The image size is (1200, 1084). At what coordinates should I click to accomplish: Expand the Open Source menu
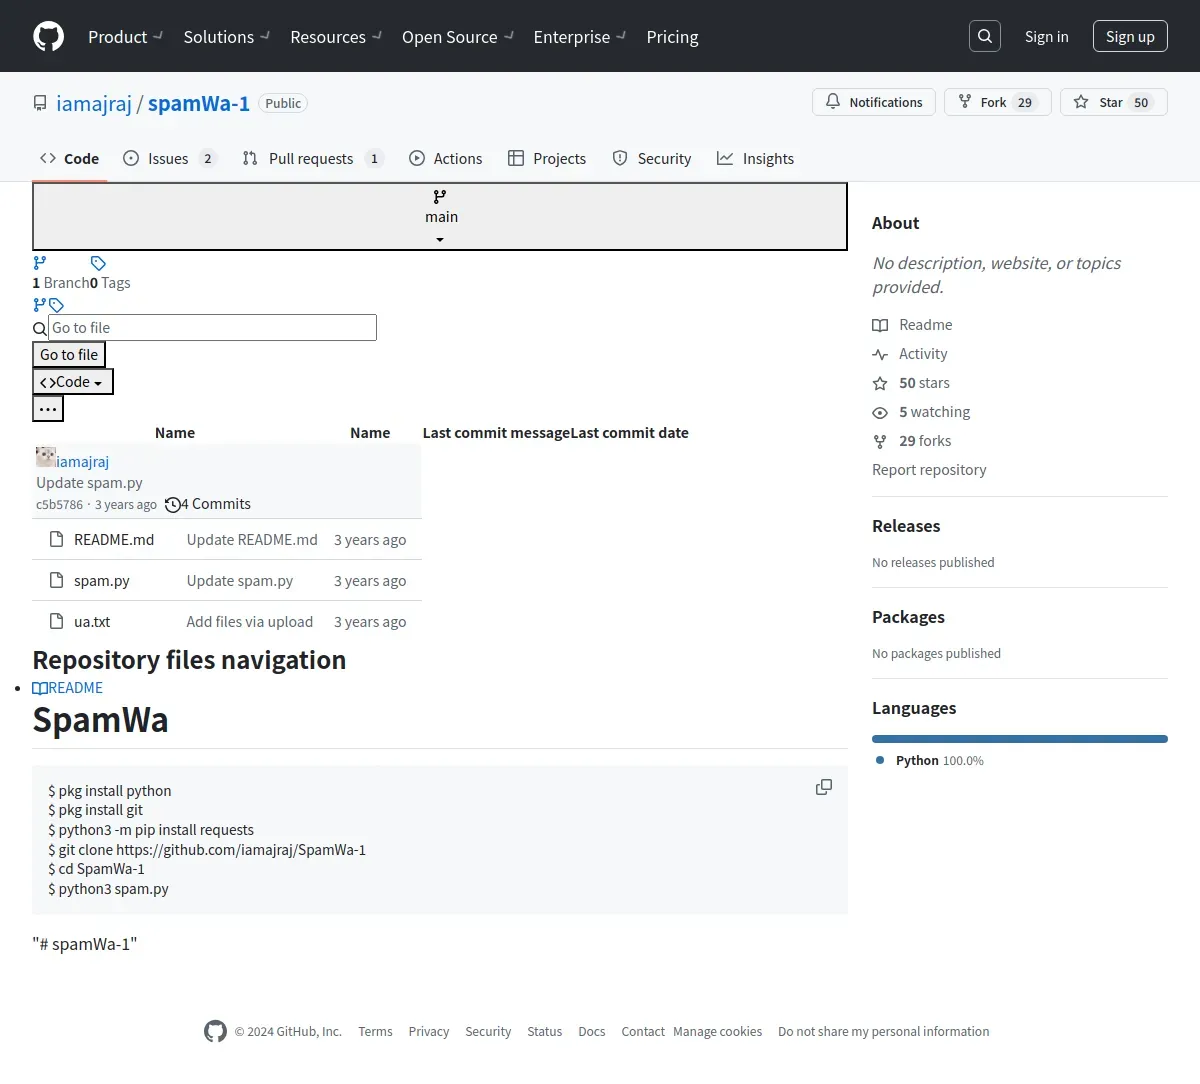pyautogui.click(x=458, y=37)
